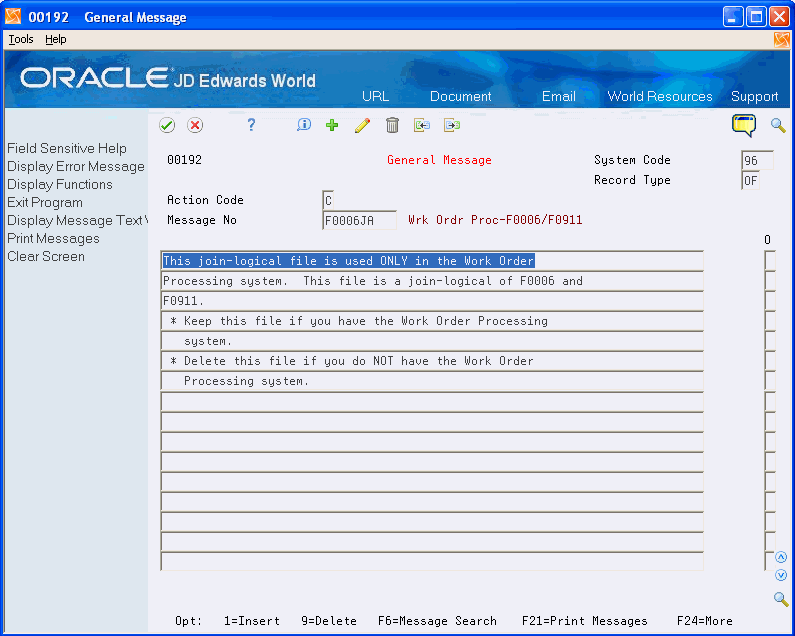This screenshot has height=636, width=795.
Task: Click the scroll up arrow icon
Action: coord(781,558)
